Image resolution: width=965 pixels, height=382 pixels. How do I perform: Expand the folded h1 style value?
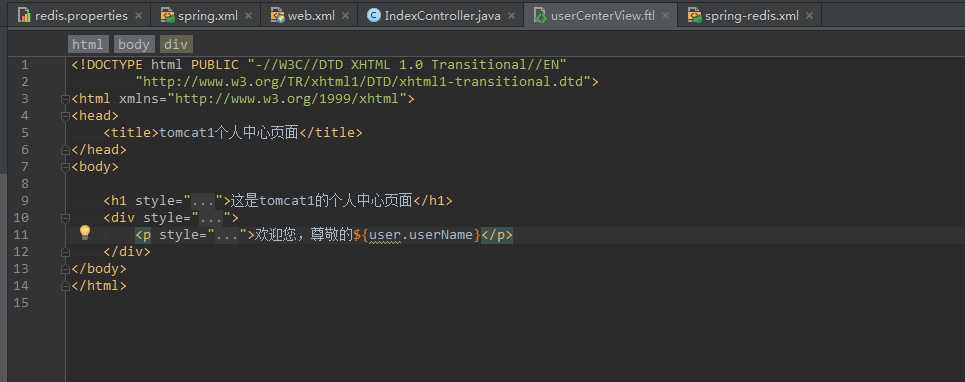(x=202, y=201)
